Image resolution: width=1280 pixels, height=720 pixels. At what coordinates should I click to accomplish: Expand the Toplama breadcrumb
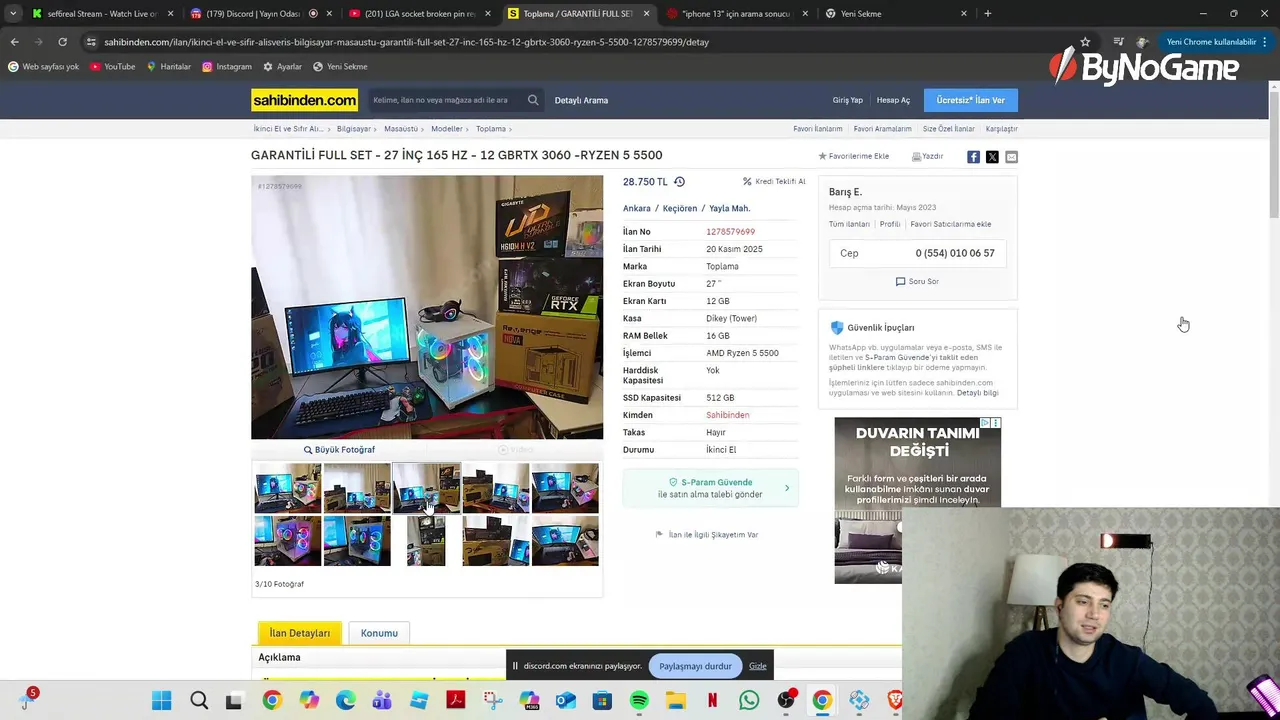(493, 129)
